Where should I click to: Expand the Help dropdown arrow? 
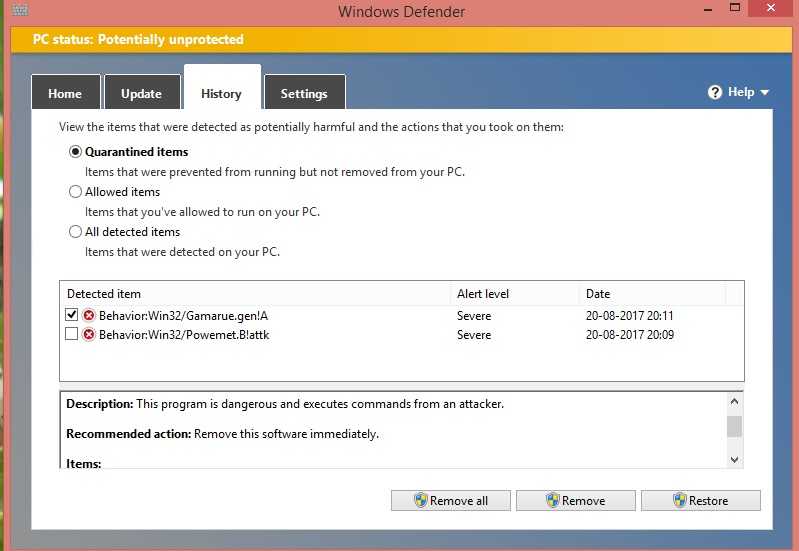765,93
